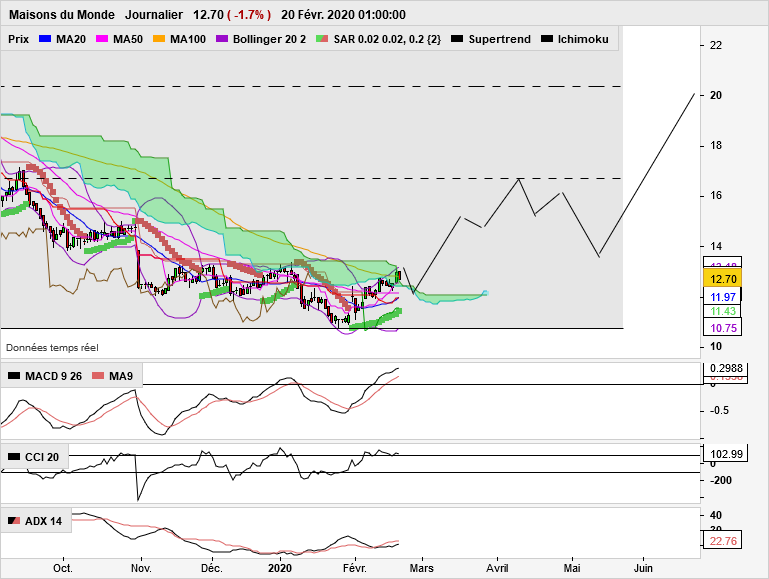Click the MA50 magenta legend swatch
Image resolution: width=769 pixels, height=579 pixels.
click(102, 39)
